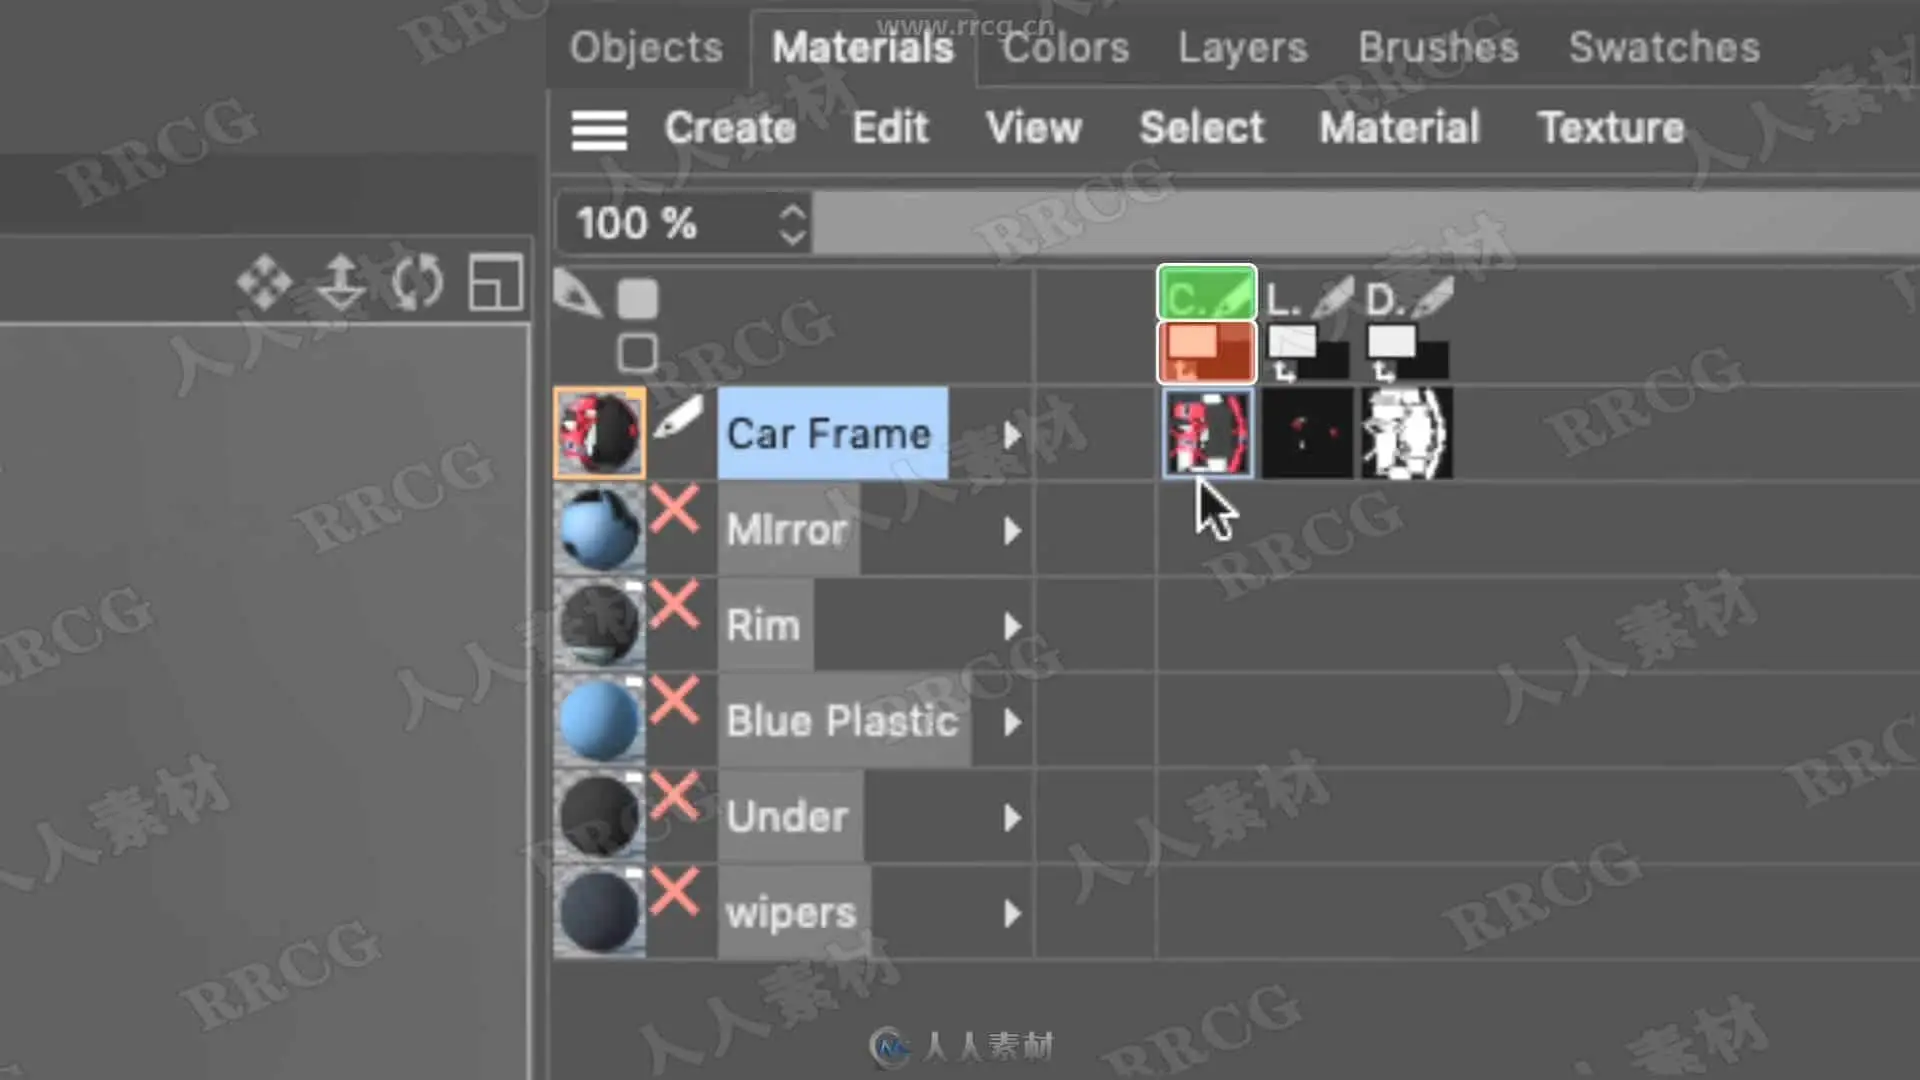Click the viewport rotate icon

(417, 282)
